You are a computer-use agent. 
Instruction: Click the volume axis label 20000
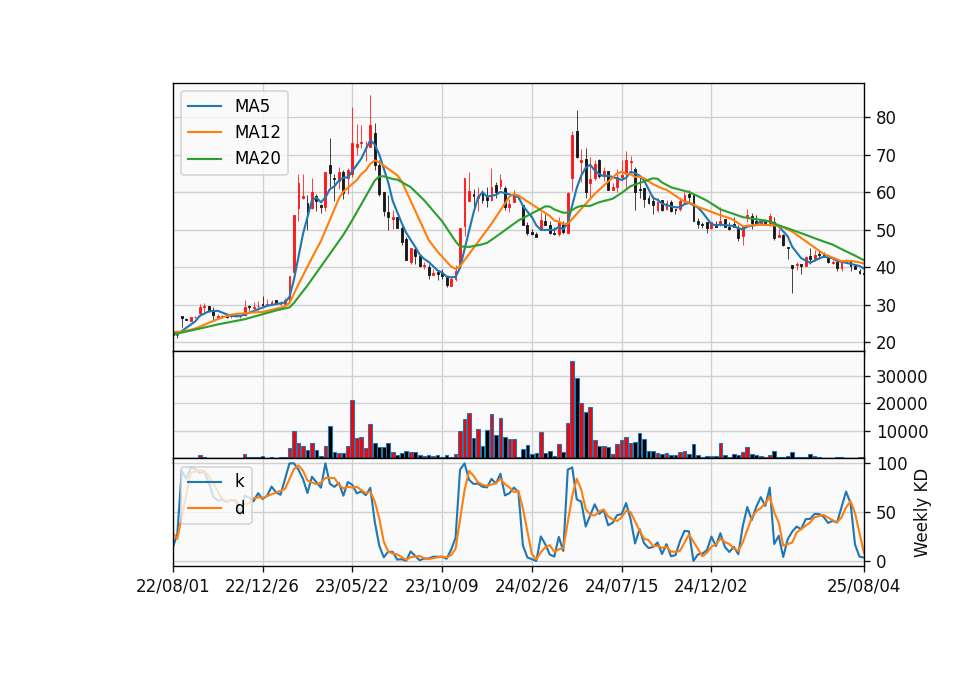click(901, 404)
